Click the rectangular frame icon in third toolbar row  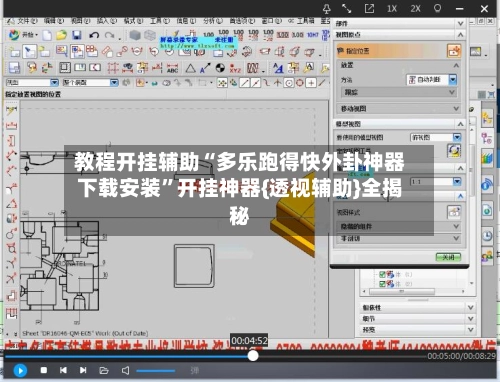coord(65,68)
